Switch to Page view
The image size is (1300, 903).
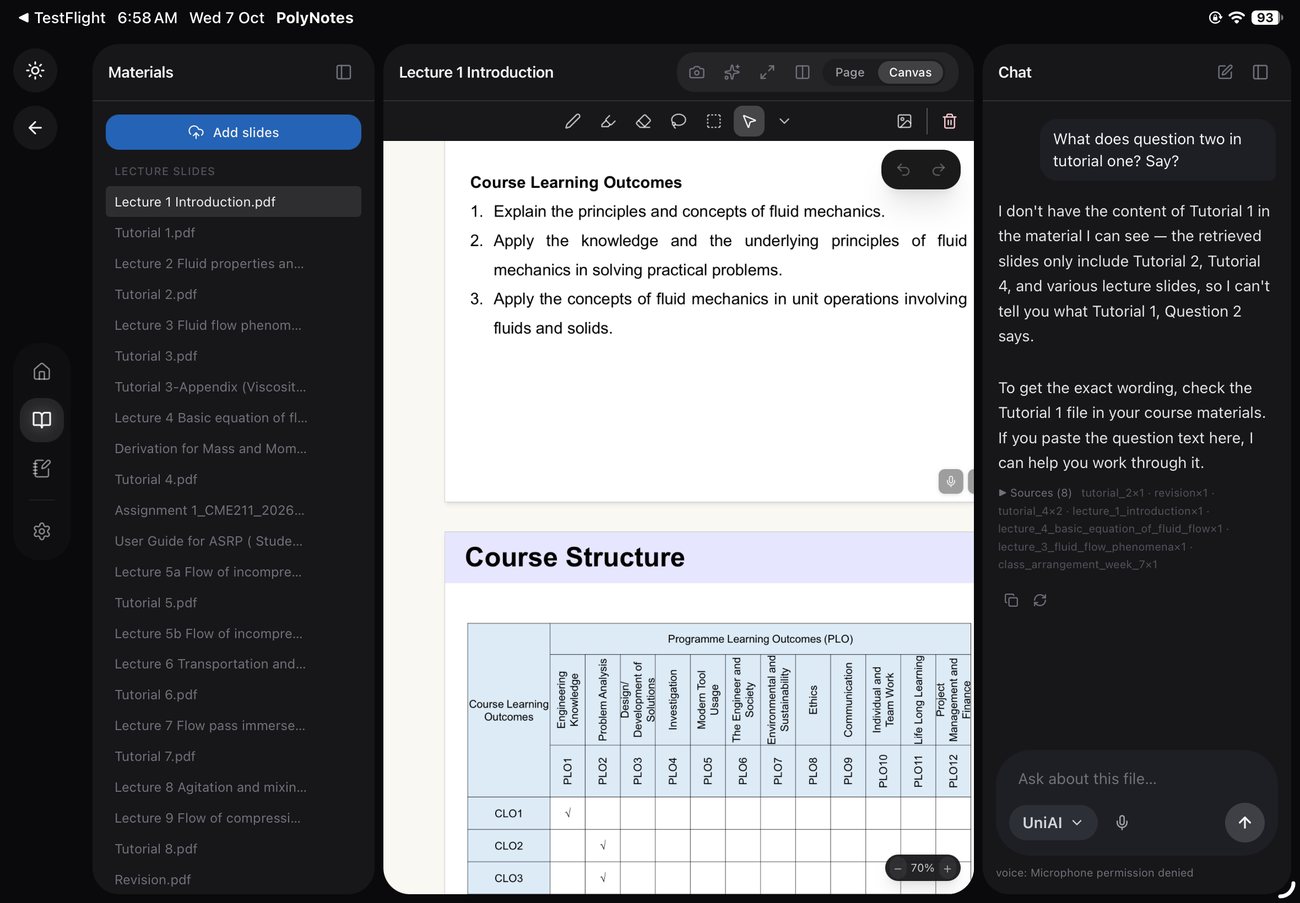coord(850,72)
